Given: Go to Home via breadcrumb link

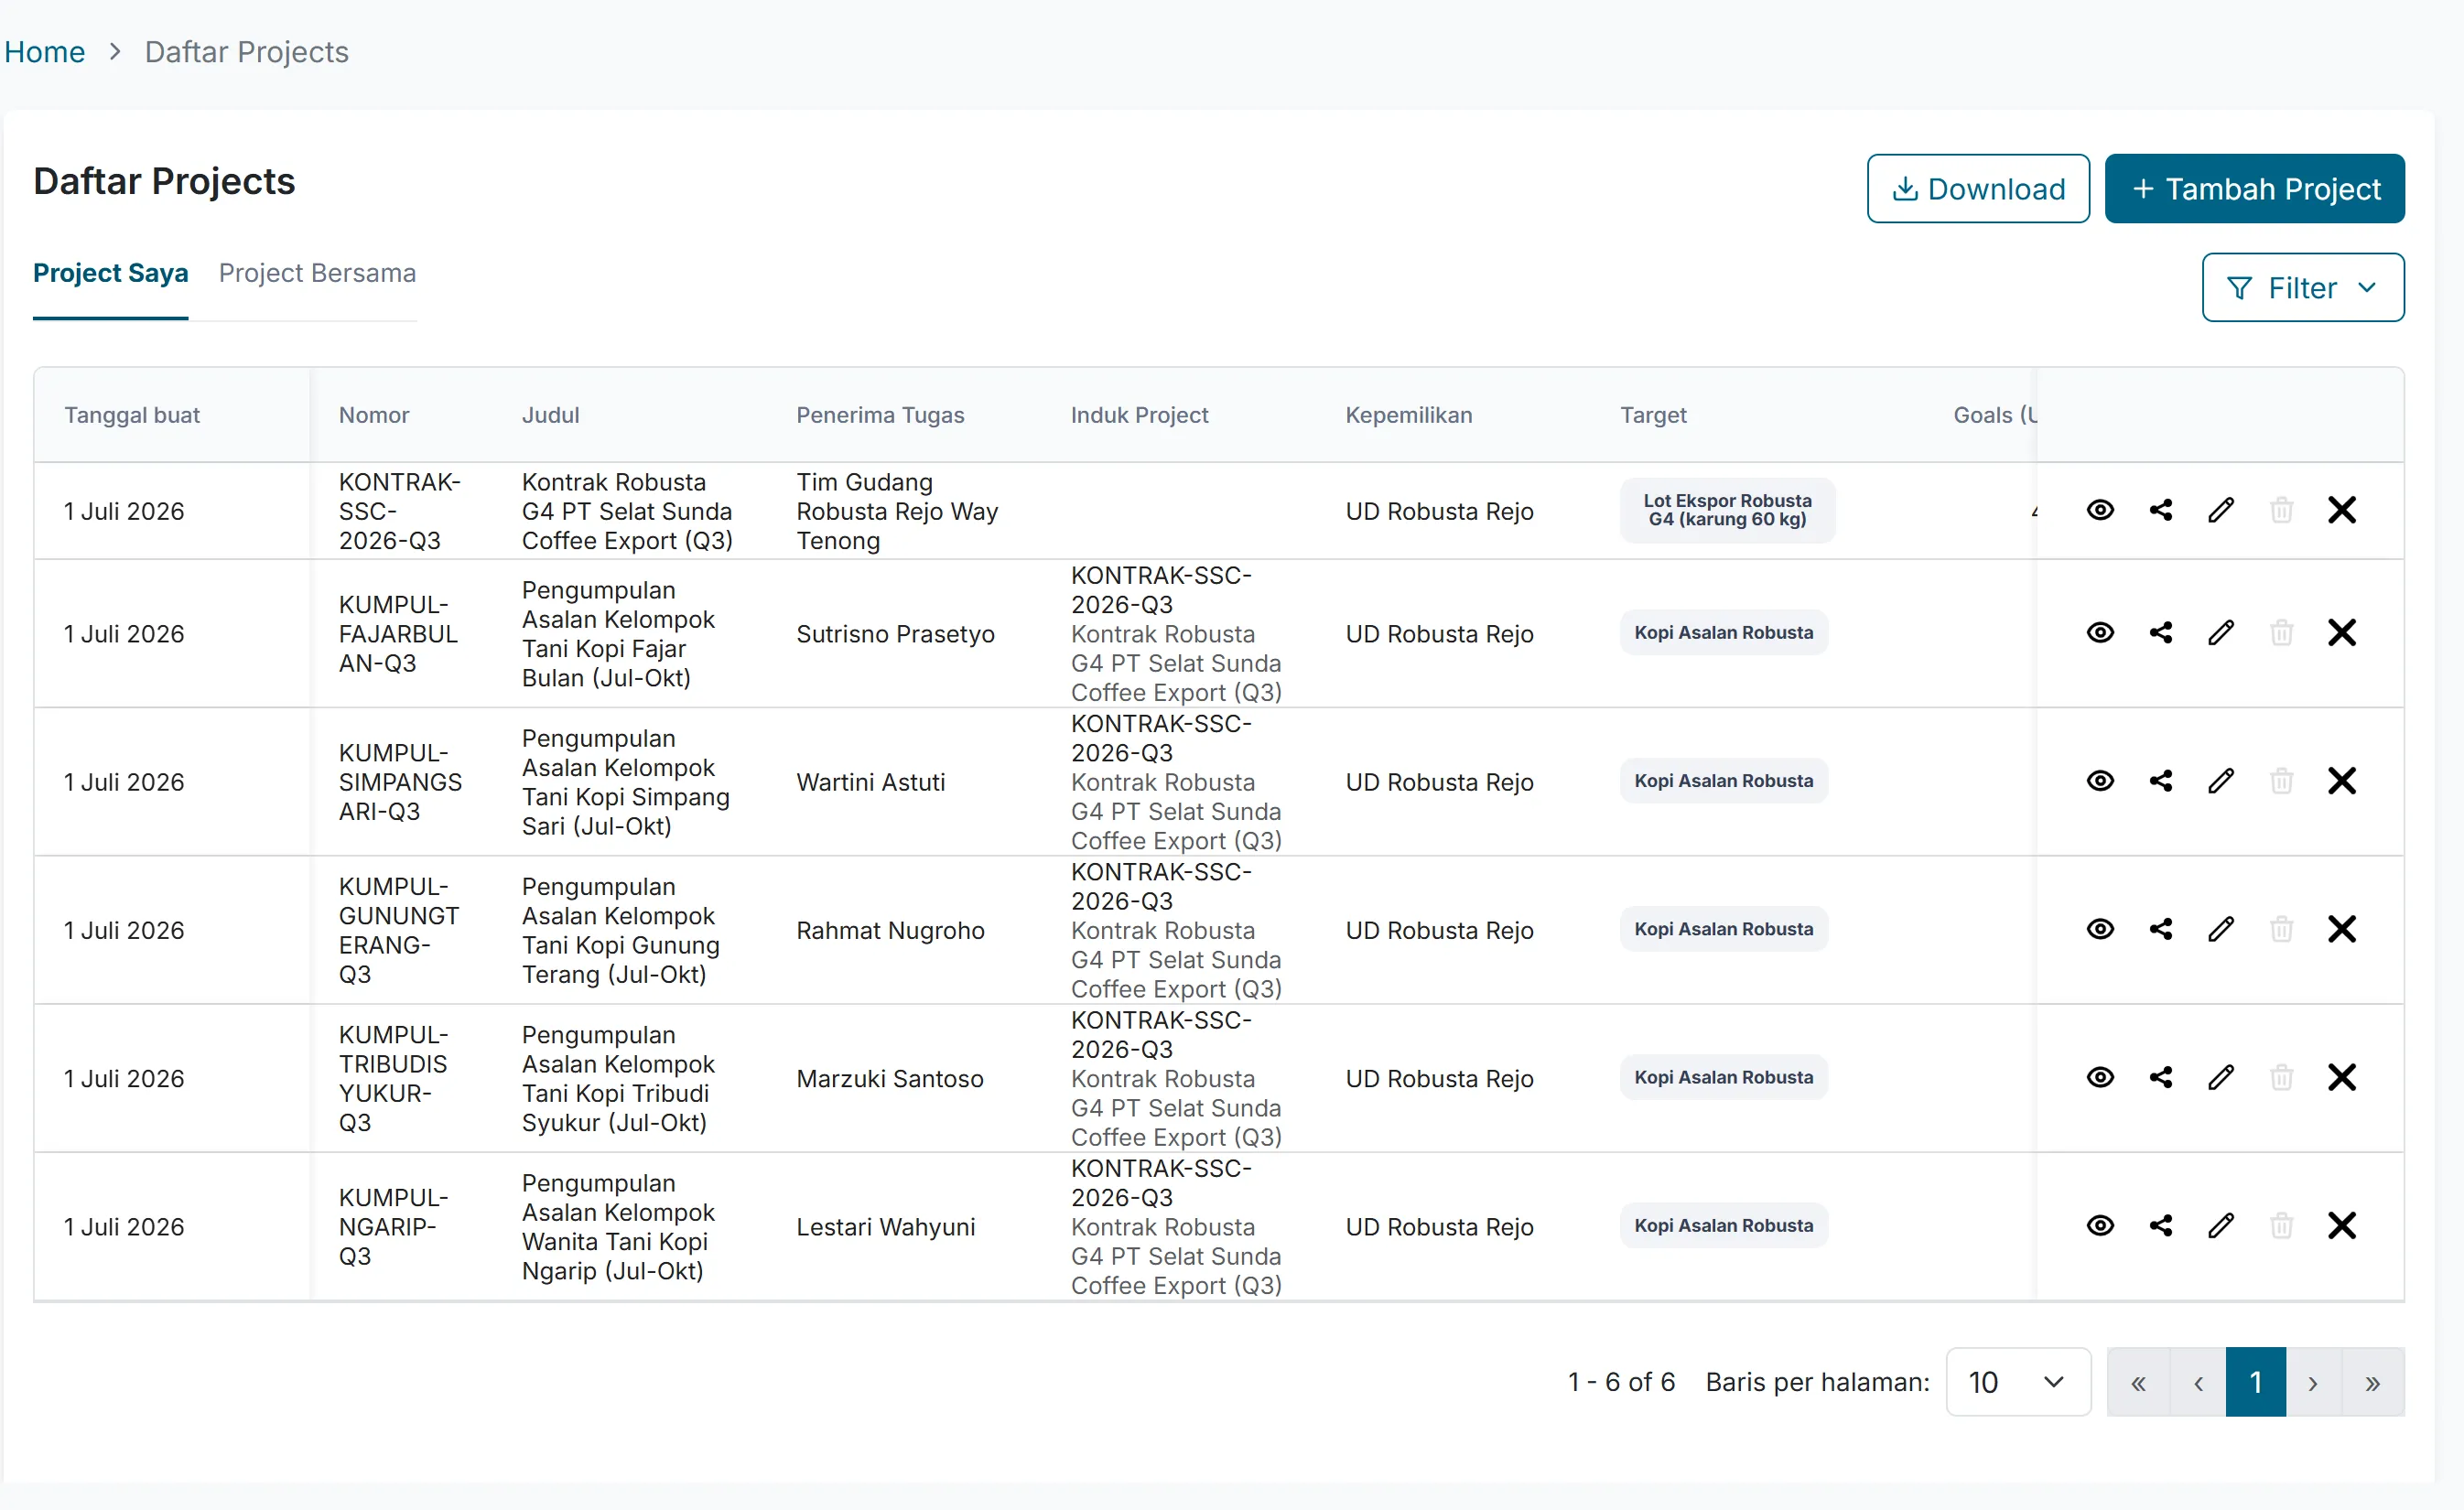Looking at the screenshot, I should (x=45, y=52).
